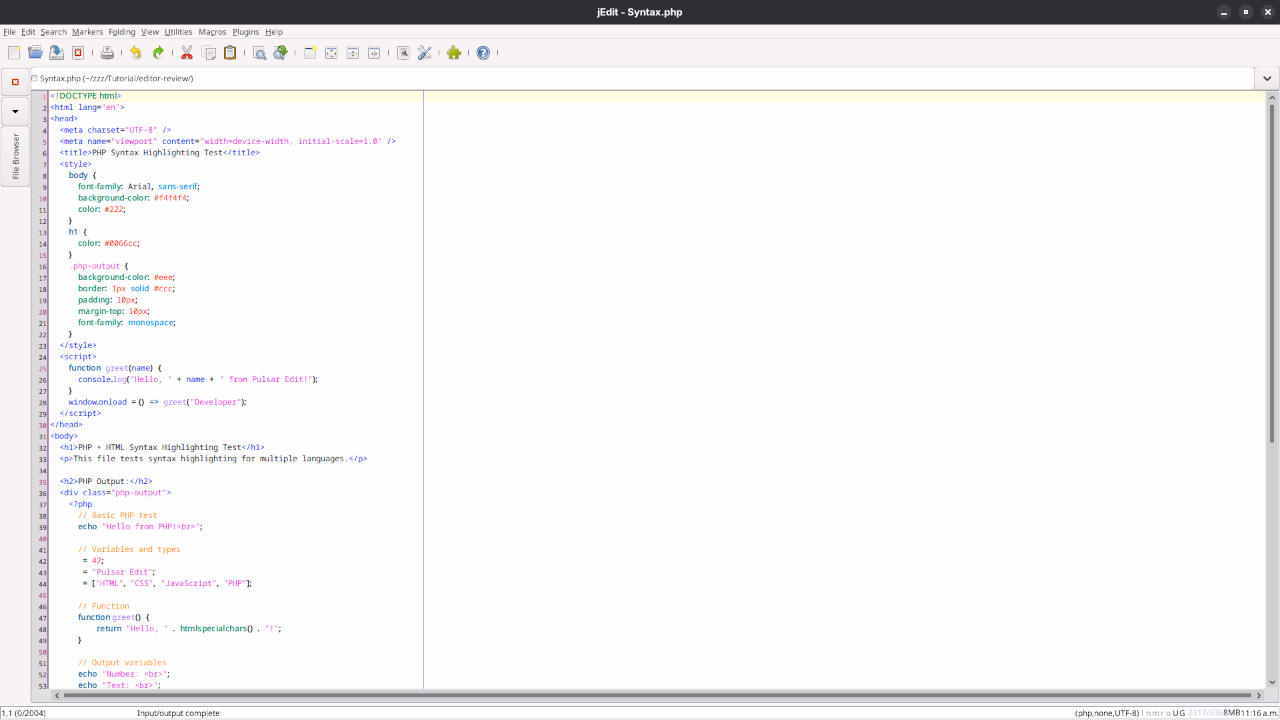The height and width of the screenshot is (720, 1280).
Task: Click the Find Next toolbar icon
Action: point(280,53)
